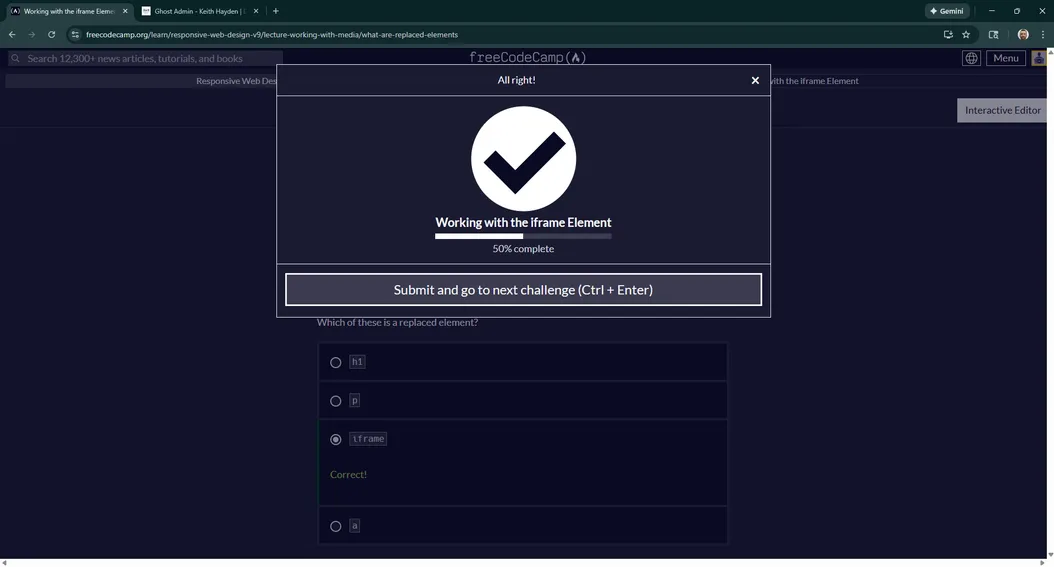The height and width of the screenshot is (567, 1054).
Task: Open Chrome's three-dot menu
Action: pyautogui.click(x=1041, y=34)
